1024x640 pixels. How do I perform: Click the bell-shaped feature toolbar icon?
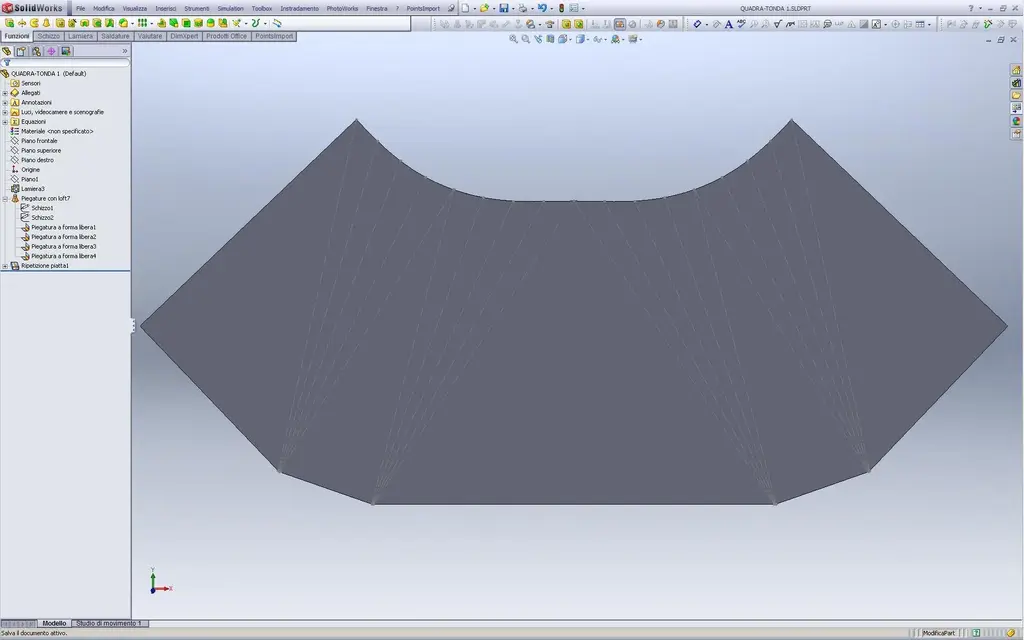click(46, 23)
